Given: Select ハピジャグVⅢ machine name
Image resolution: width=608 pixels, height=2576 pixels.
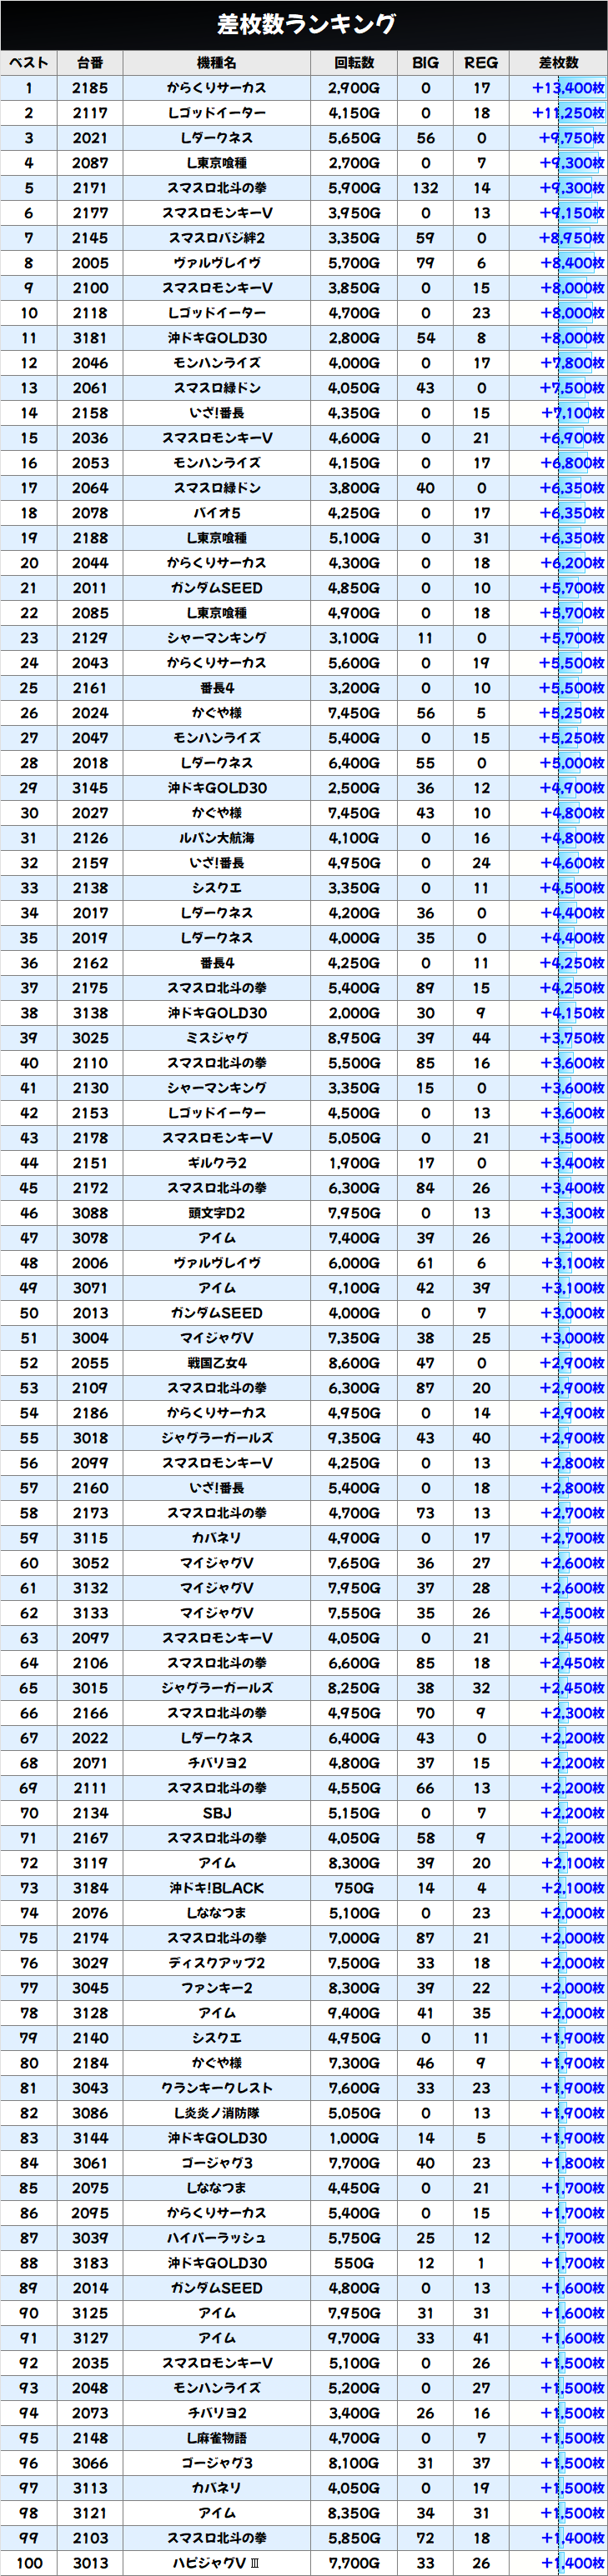Looking at the screenshot, I should pyautogui.click(x=217, y=2563).
